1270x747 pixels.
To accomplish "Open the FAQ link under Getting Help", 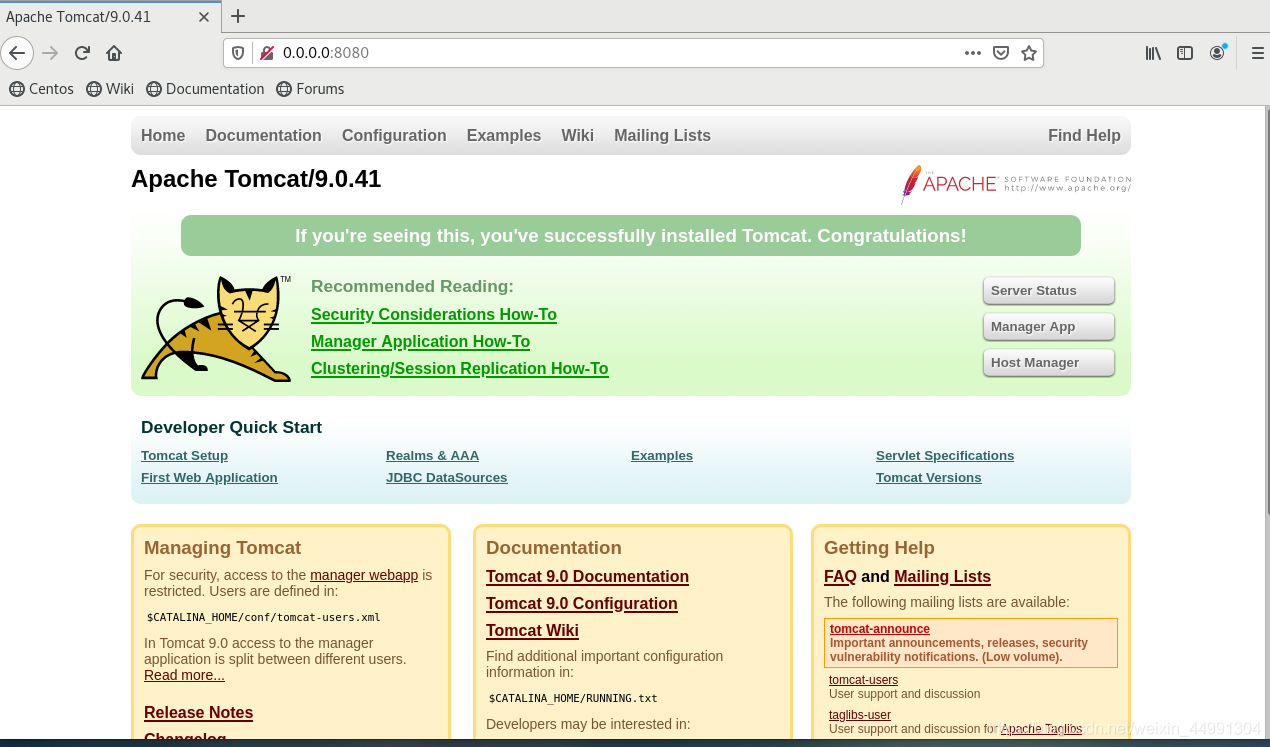I will click(840, 577).
